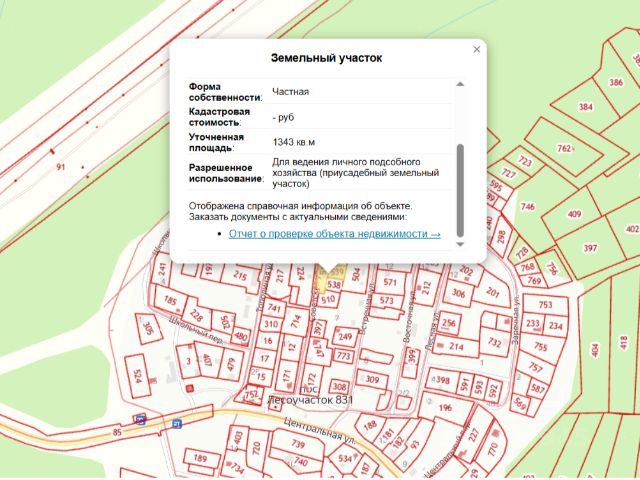640x480 pixels.
Task: Select parcel 404 in the forest area
Action: (x=595, y=350)
